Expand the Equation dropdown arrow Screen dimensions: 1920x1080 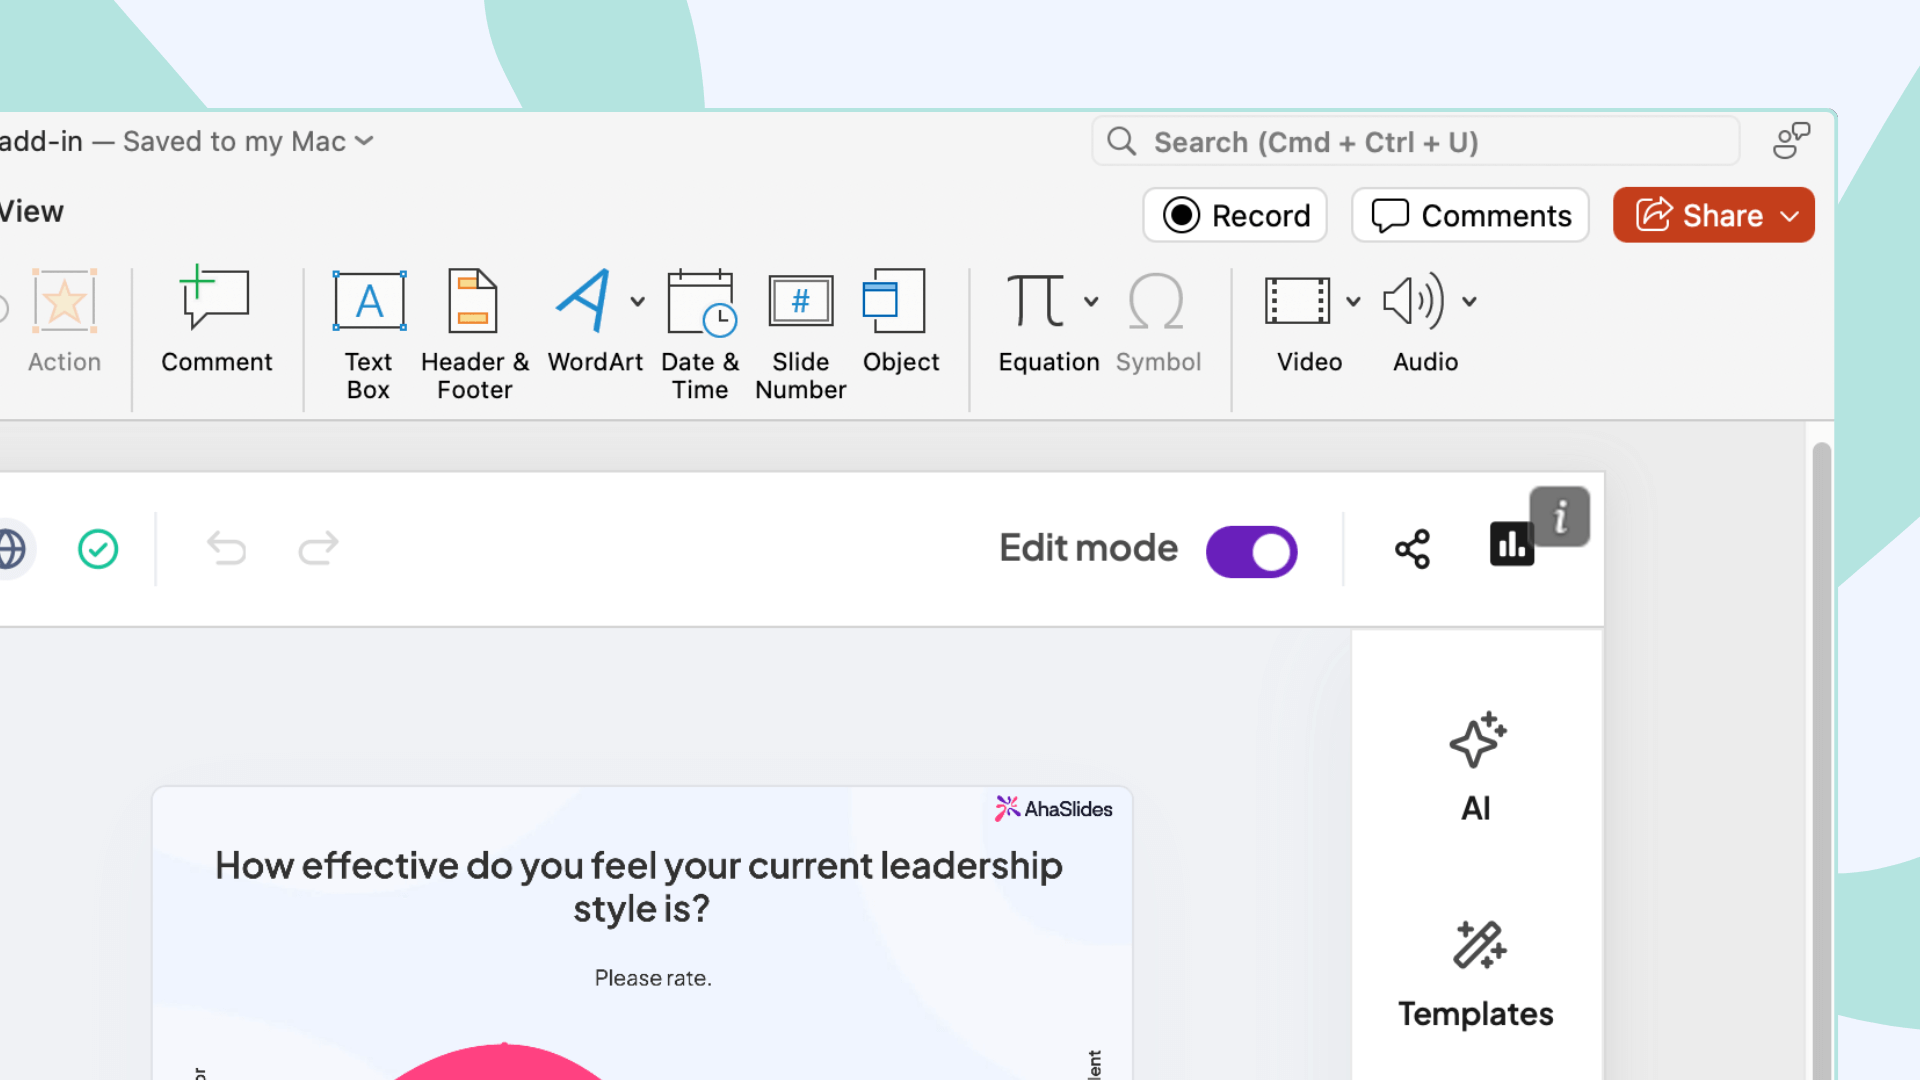1091,301
